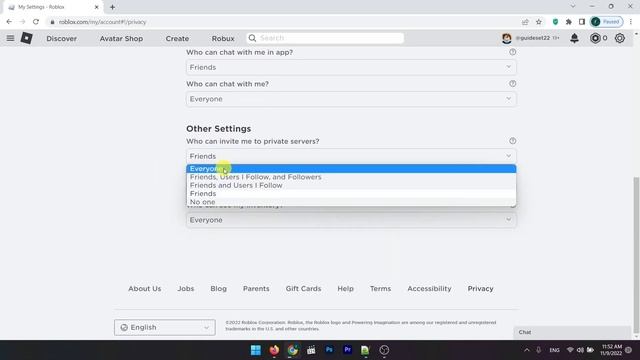Open the Chrome three-dot menu
The image size is (640, 360).
tap(631, 22)
